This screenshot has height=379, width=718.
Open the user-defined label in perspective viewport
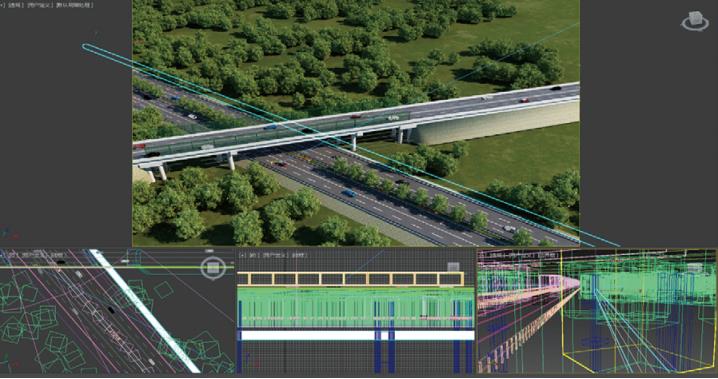pos(39,5)
